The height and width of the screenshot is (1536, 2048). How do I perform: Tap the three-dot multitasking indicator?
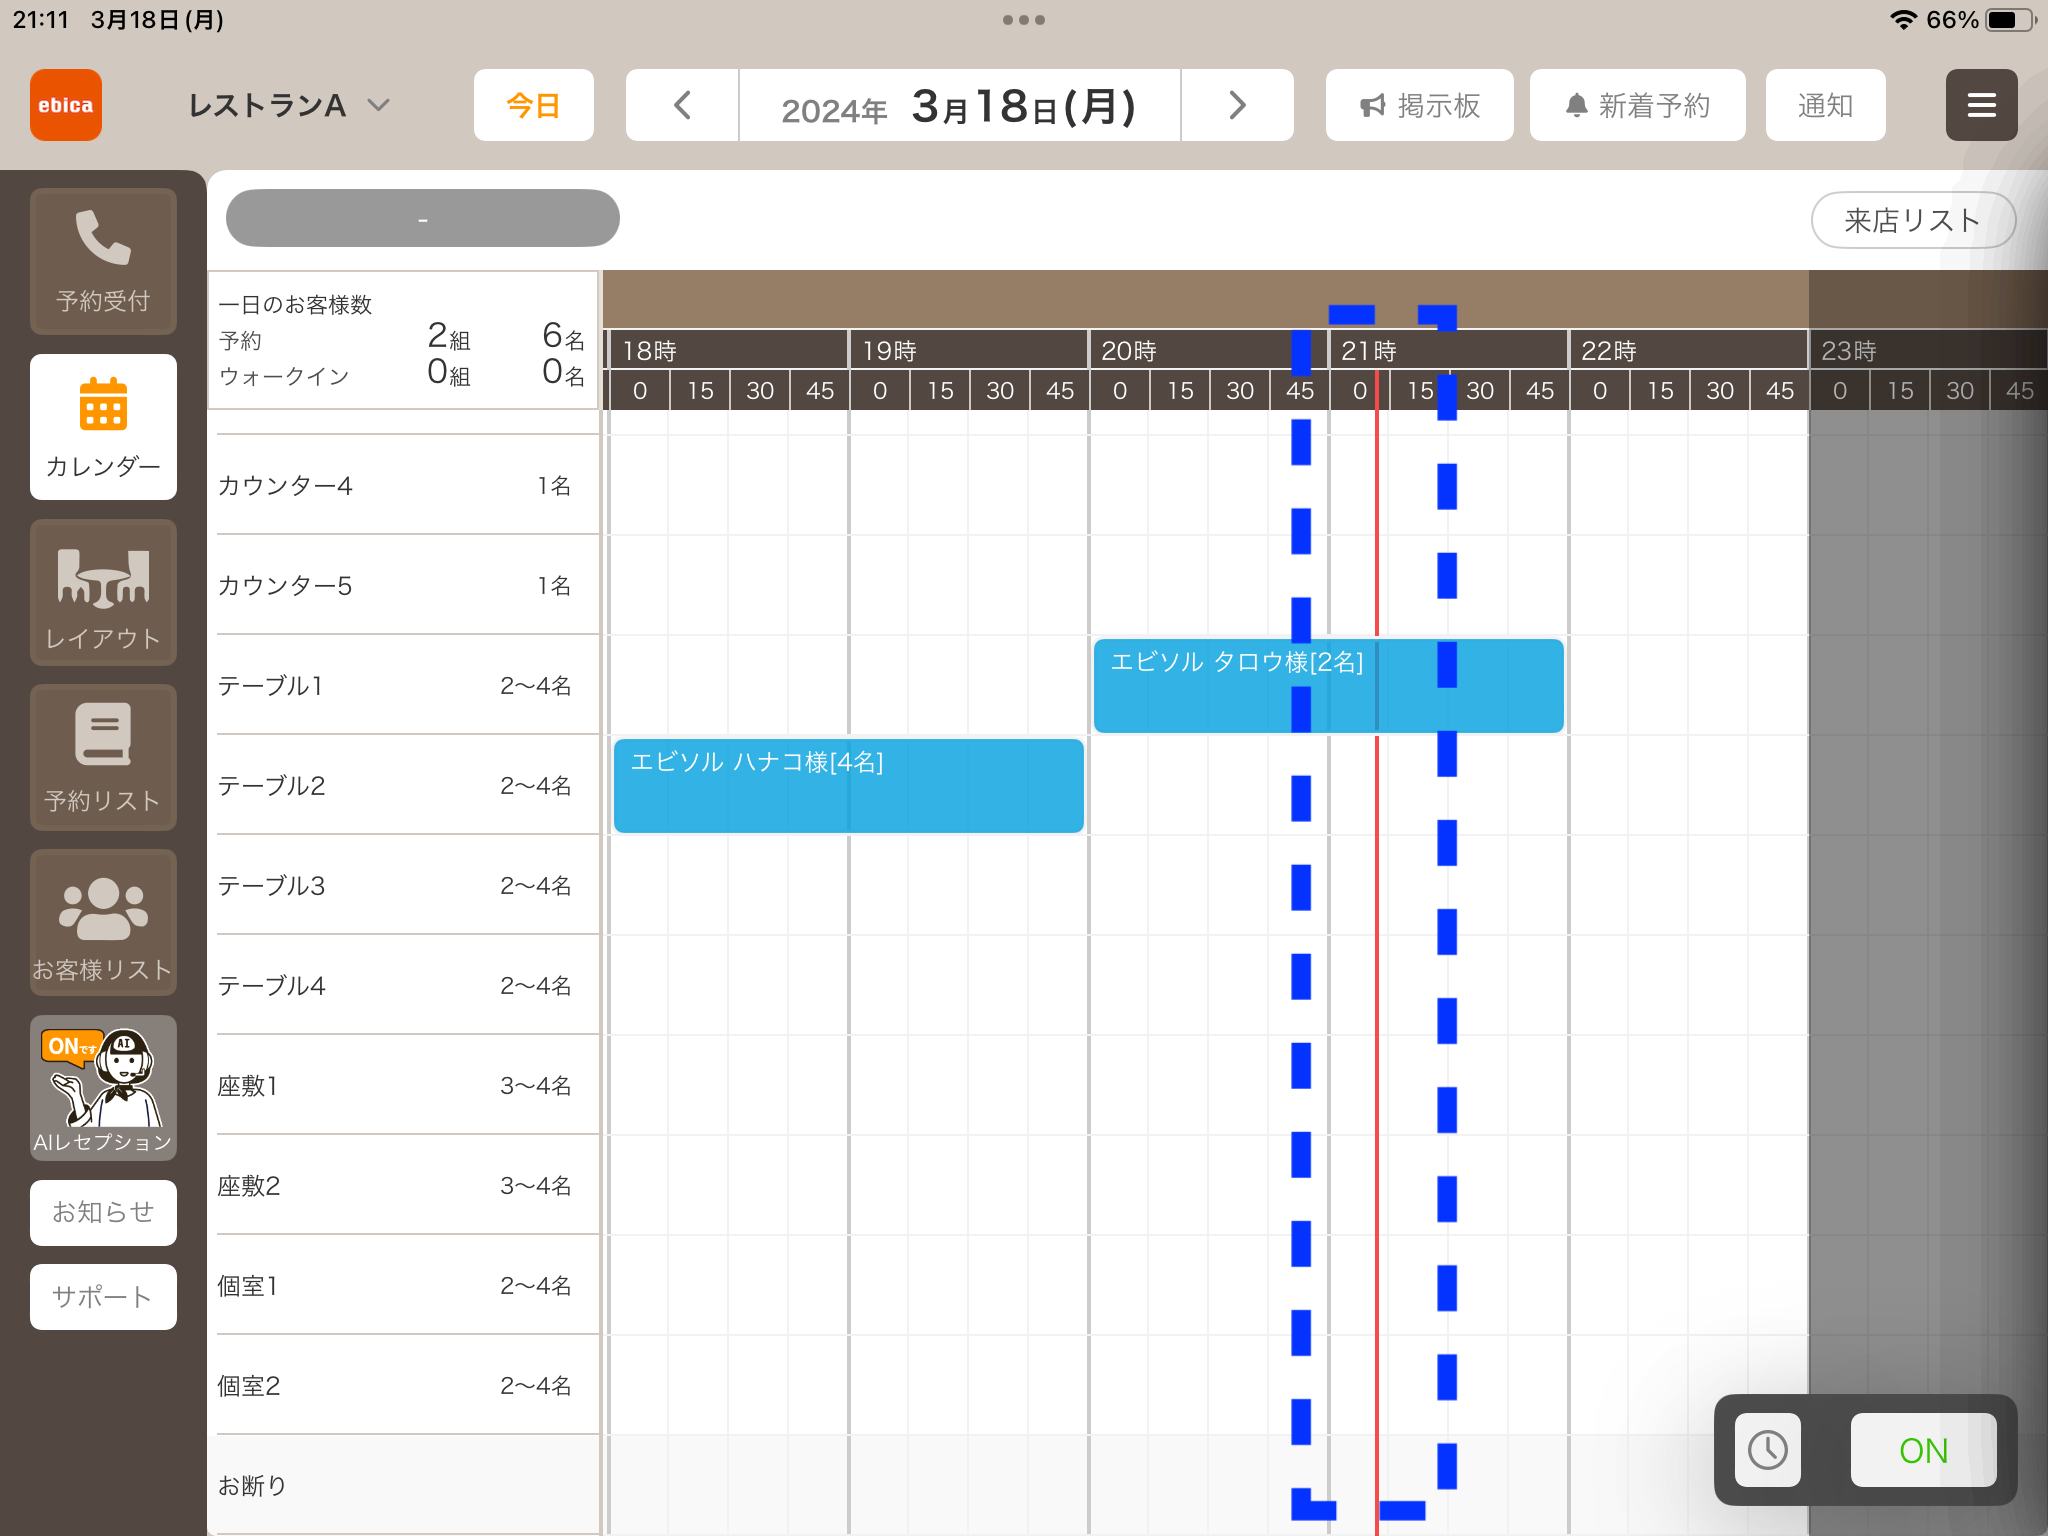(1024, 20)
